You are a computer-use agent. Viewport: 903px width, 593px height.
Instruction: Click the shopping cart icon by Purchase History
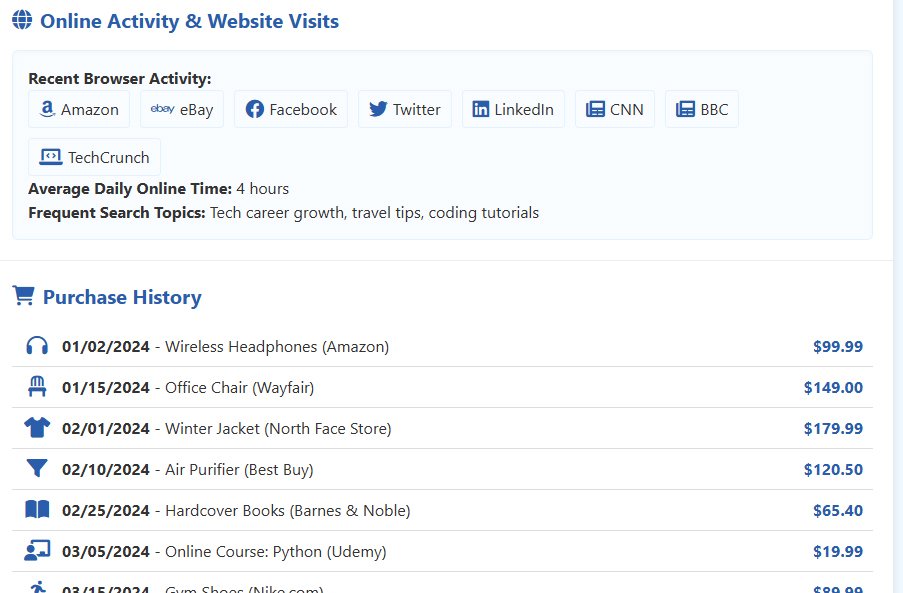point(24,295)
